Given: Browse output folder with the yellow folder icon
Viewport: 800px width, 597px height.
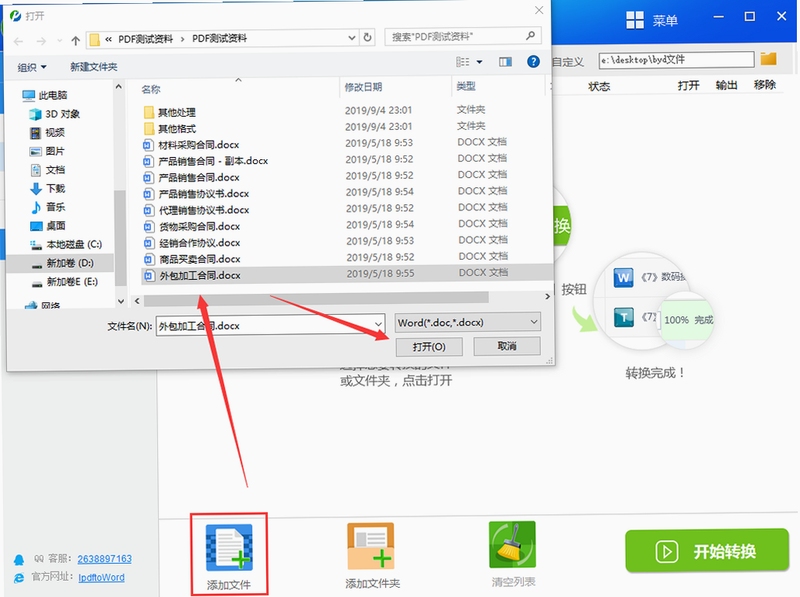Looking at the screenshot, I should (x=768, y=59).
